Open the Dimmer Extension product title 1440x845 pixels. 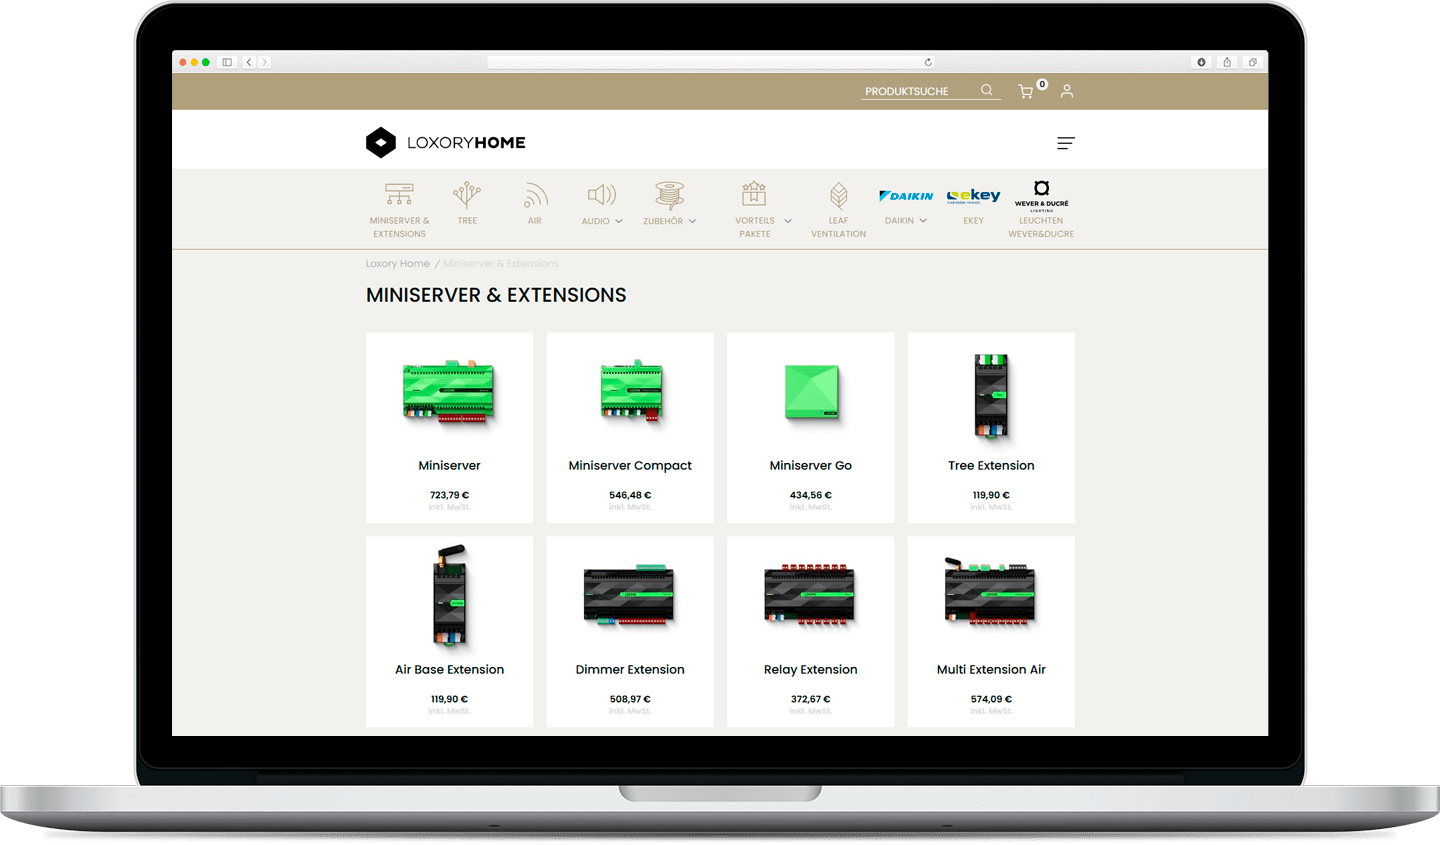pos(630,669)
